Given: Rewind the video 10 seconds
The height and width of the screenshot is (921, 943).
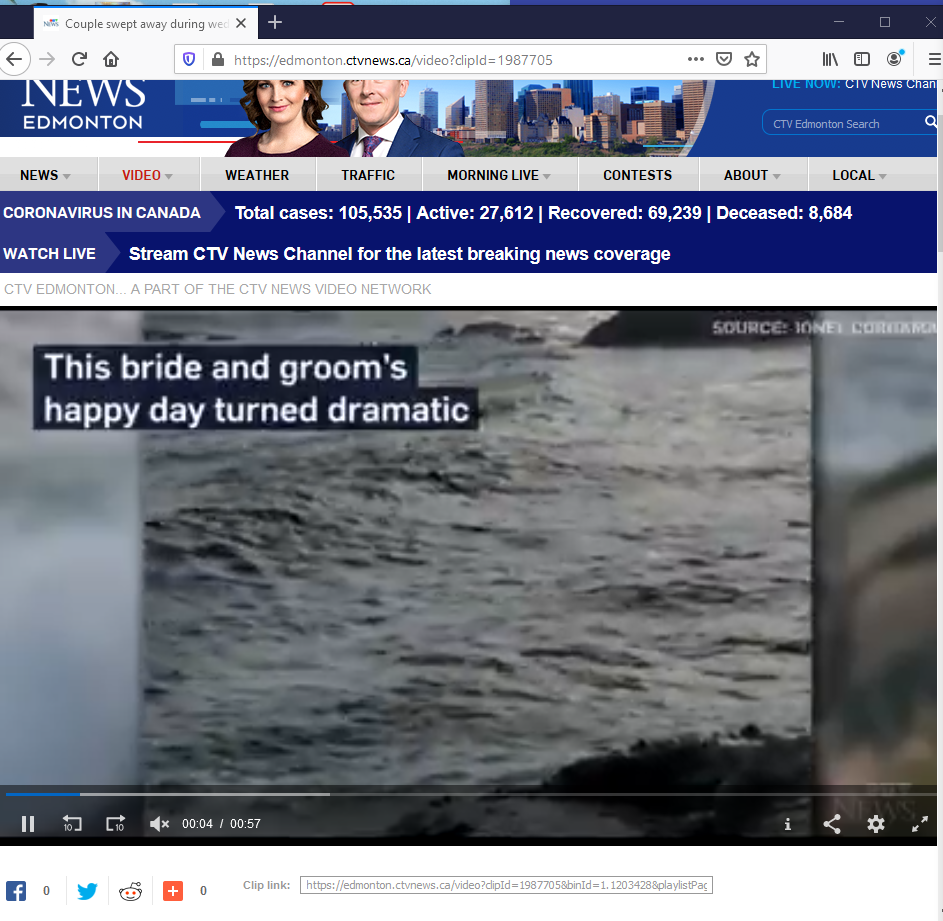Looking at the screenshot, I should click(71, 823).
